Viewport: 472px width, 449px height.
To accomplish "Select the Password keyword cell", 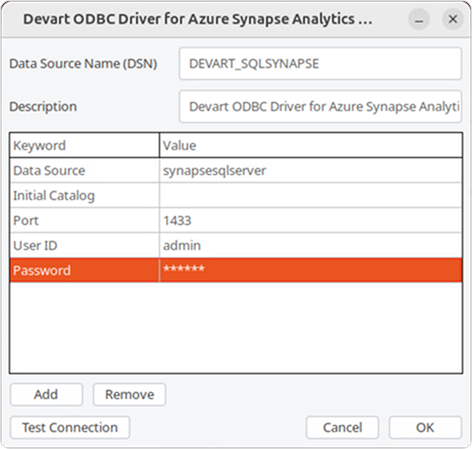I will [85, 270].
